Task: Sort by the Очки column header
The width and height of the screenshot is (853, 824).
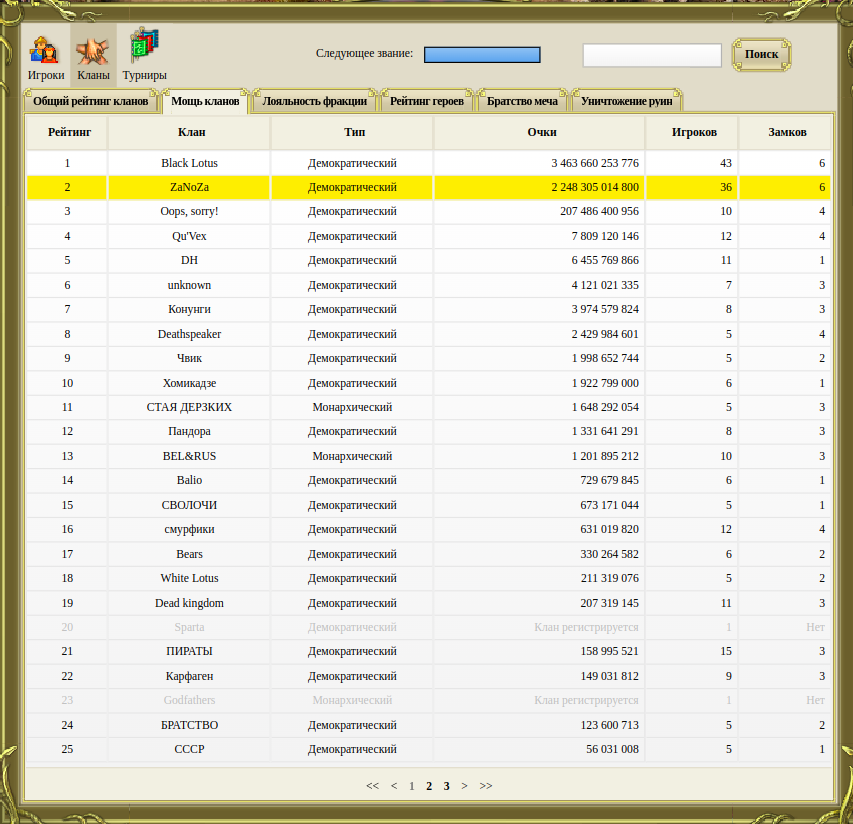Action: click(x=541, y=132)
